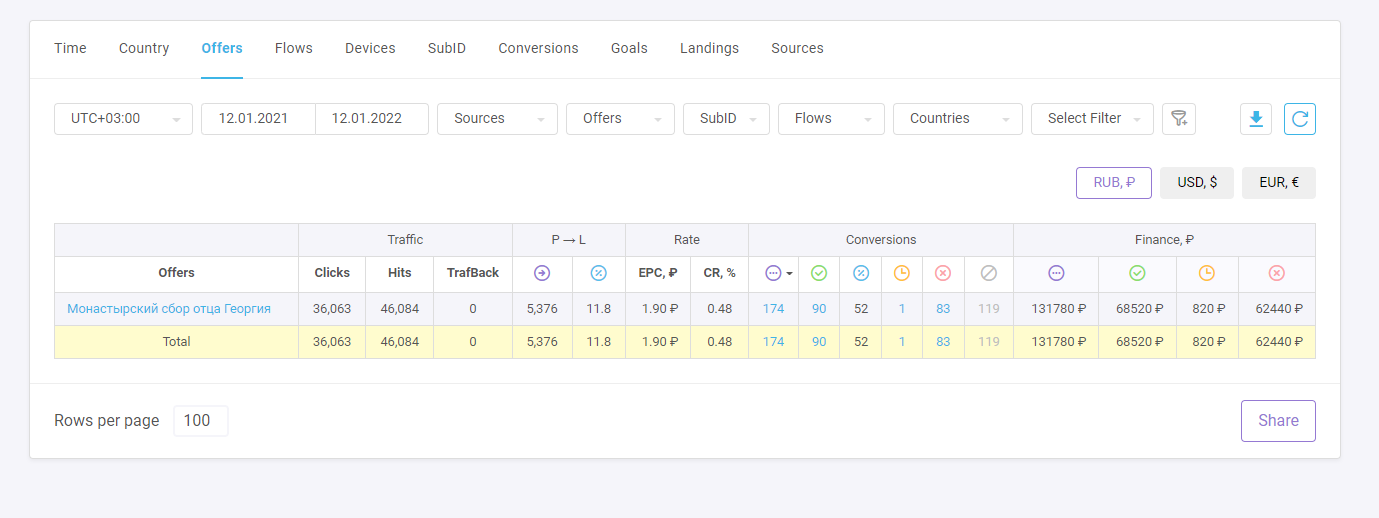Click the purple arrow icon under P → L
Viewport: 1379px width, 518px height.
[x=542, y=273]
